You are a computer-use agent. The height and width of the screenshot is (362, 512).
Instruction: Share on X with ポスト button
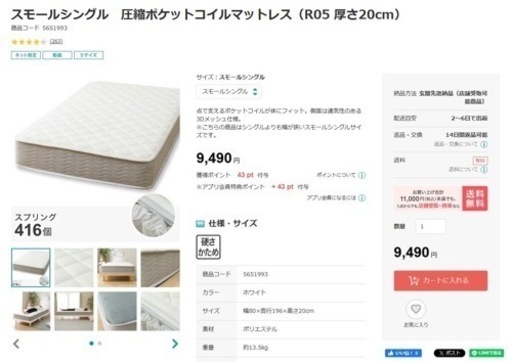click(x=449, y=353)
